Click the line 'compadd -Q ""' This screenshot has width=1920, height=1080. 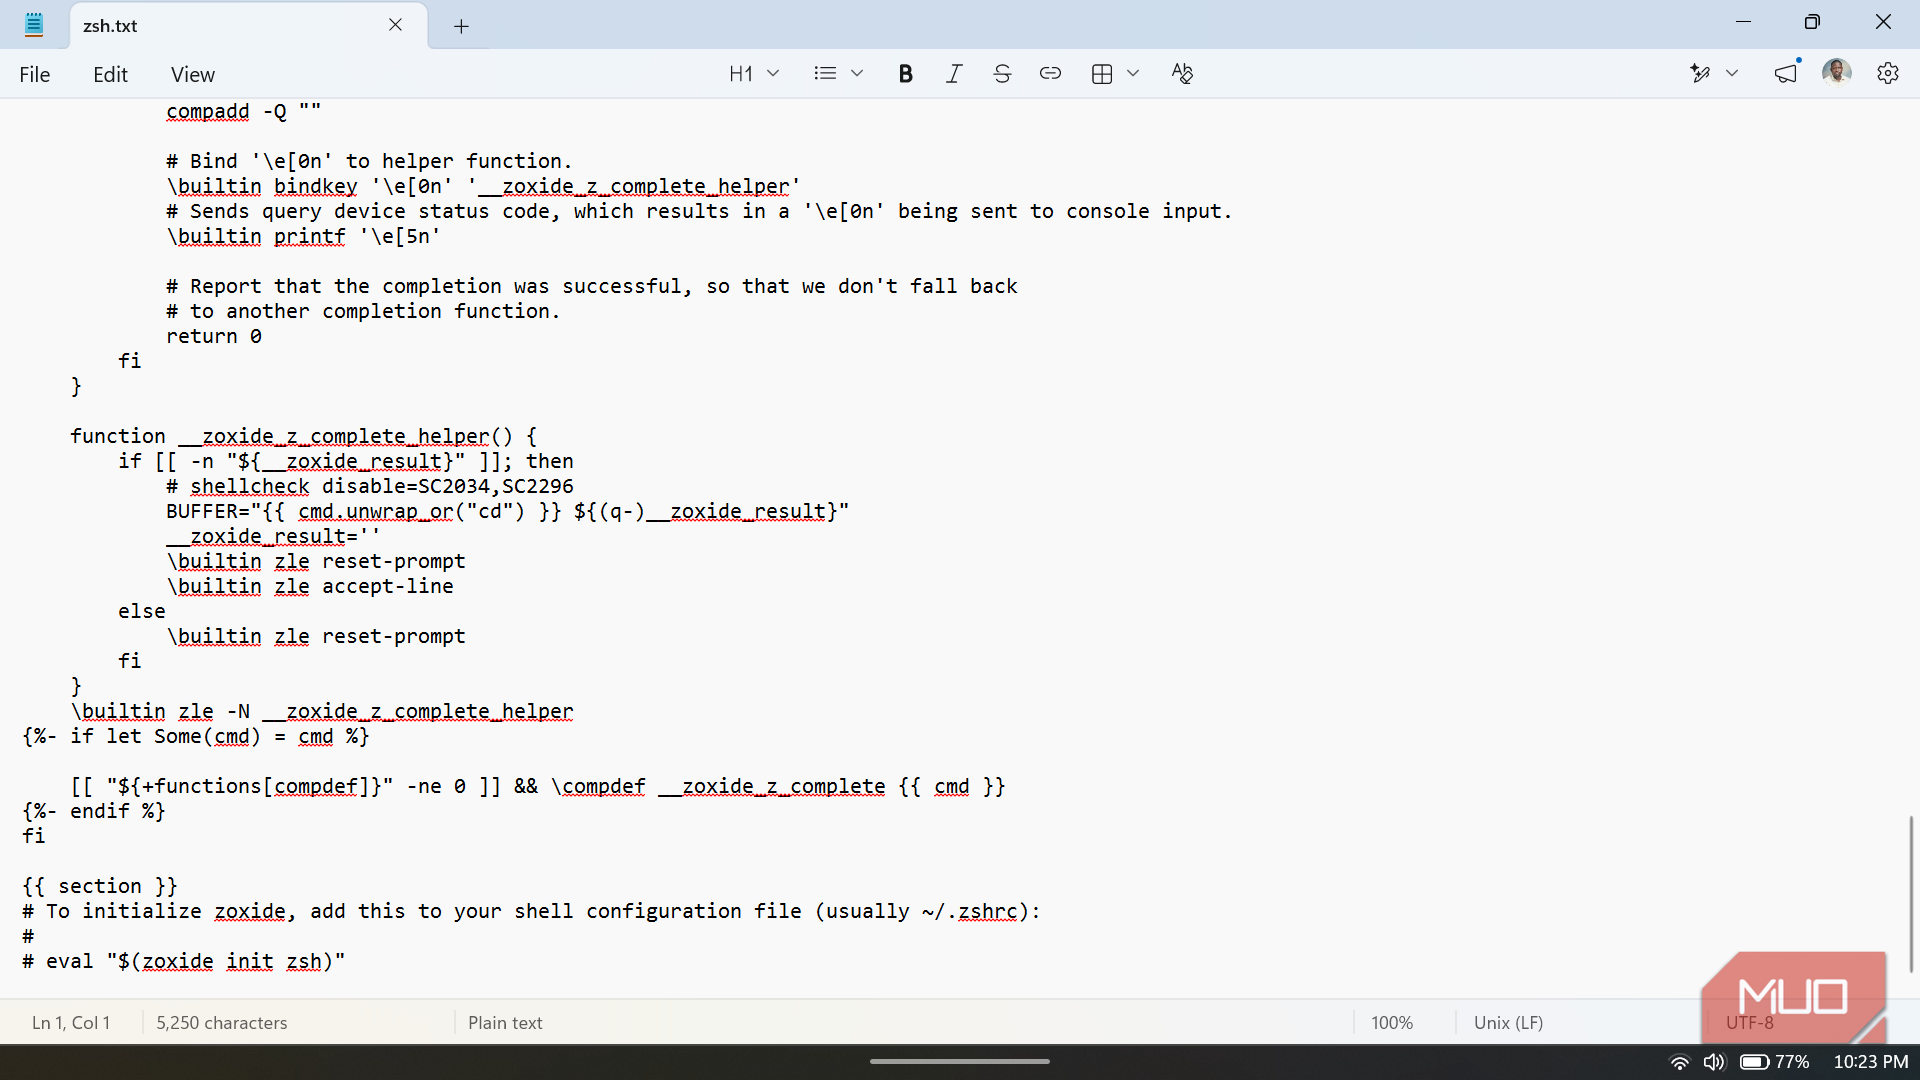pos(244,111)
